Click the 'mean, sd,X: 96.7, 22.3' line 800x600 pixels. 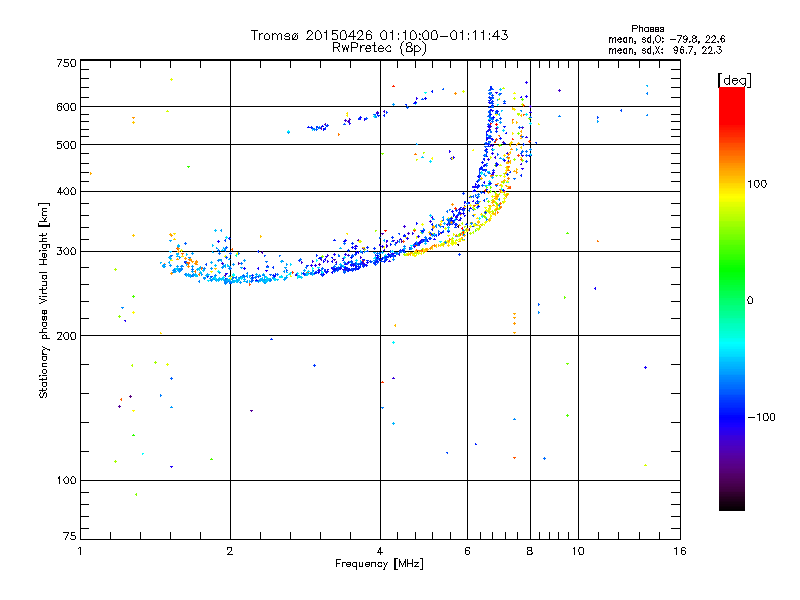tap(665, 50)
